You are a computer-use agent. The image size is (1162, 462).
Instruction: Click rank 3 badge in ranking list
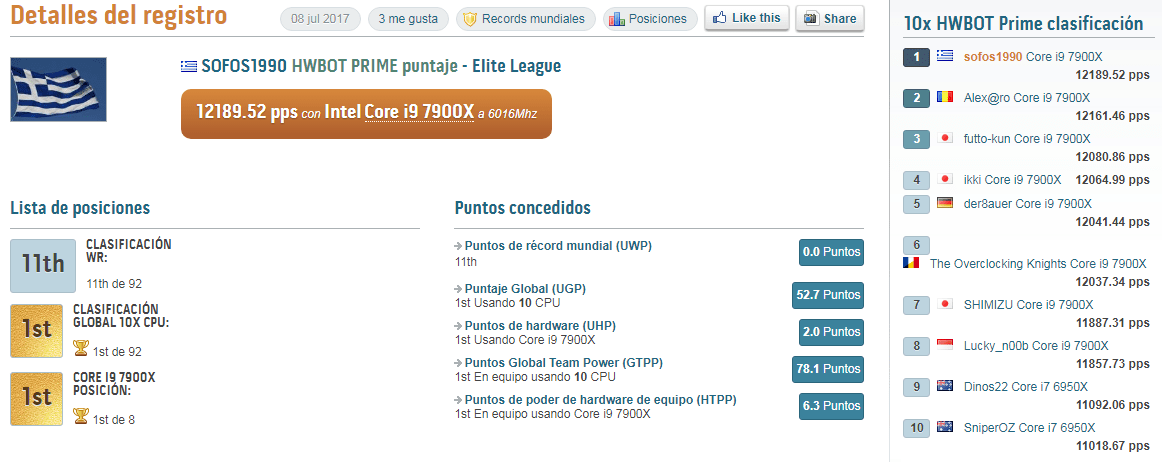917,139
